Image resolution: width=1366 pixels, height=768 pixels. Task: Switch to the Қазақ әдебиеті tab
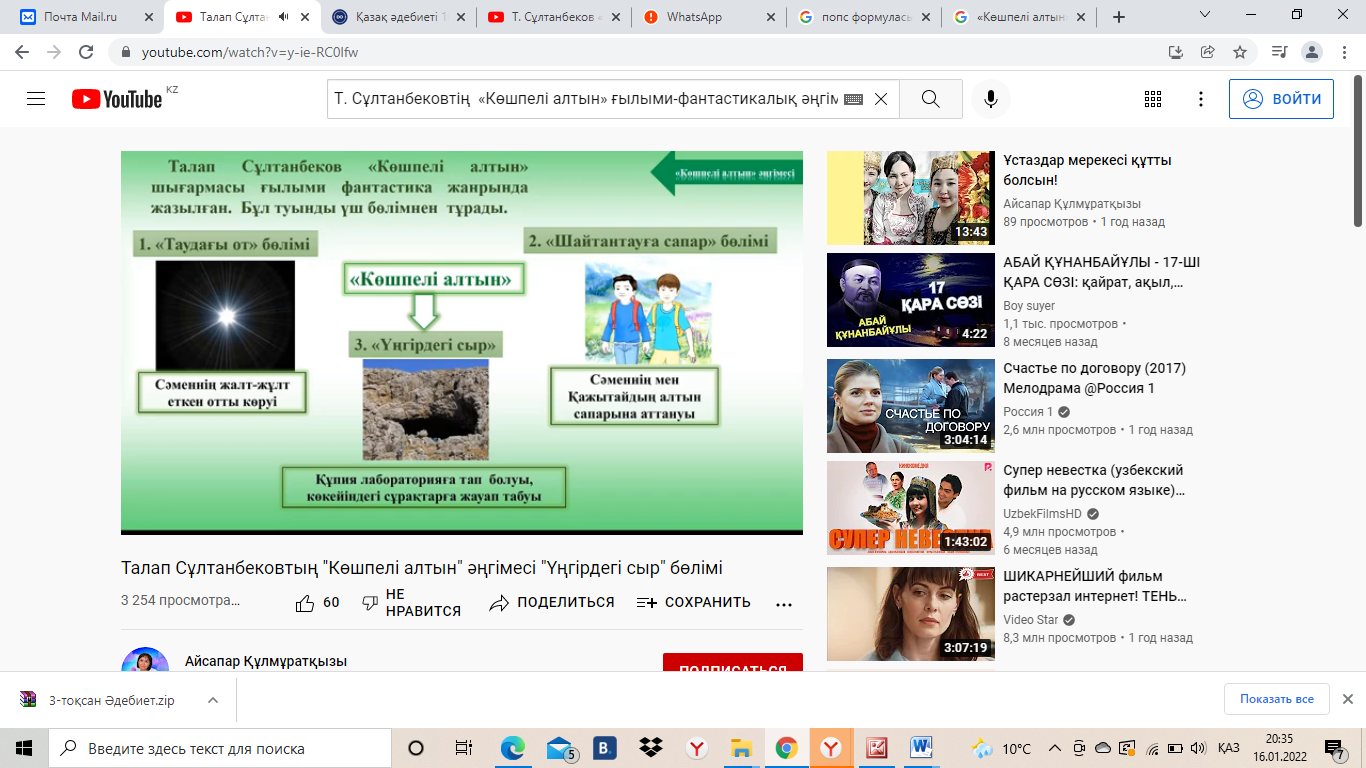pyautogui.click(x=396, y=17)
